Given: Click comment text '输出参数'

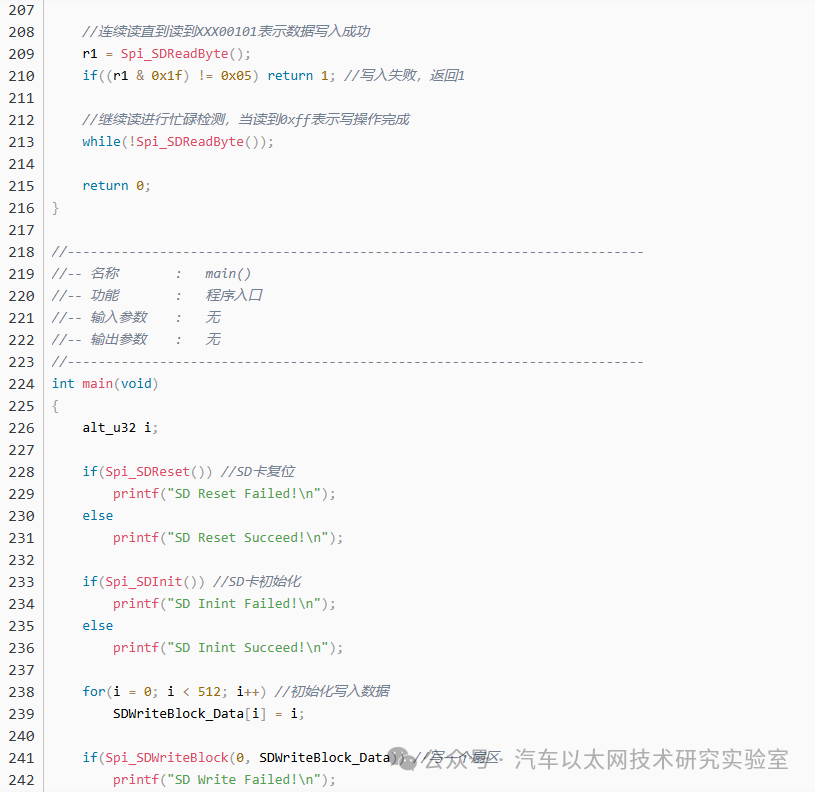Looking at the screenshot, I should tap(119, 340).
